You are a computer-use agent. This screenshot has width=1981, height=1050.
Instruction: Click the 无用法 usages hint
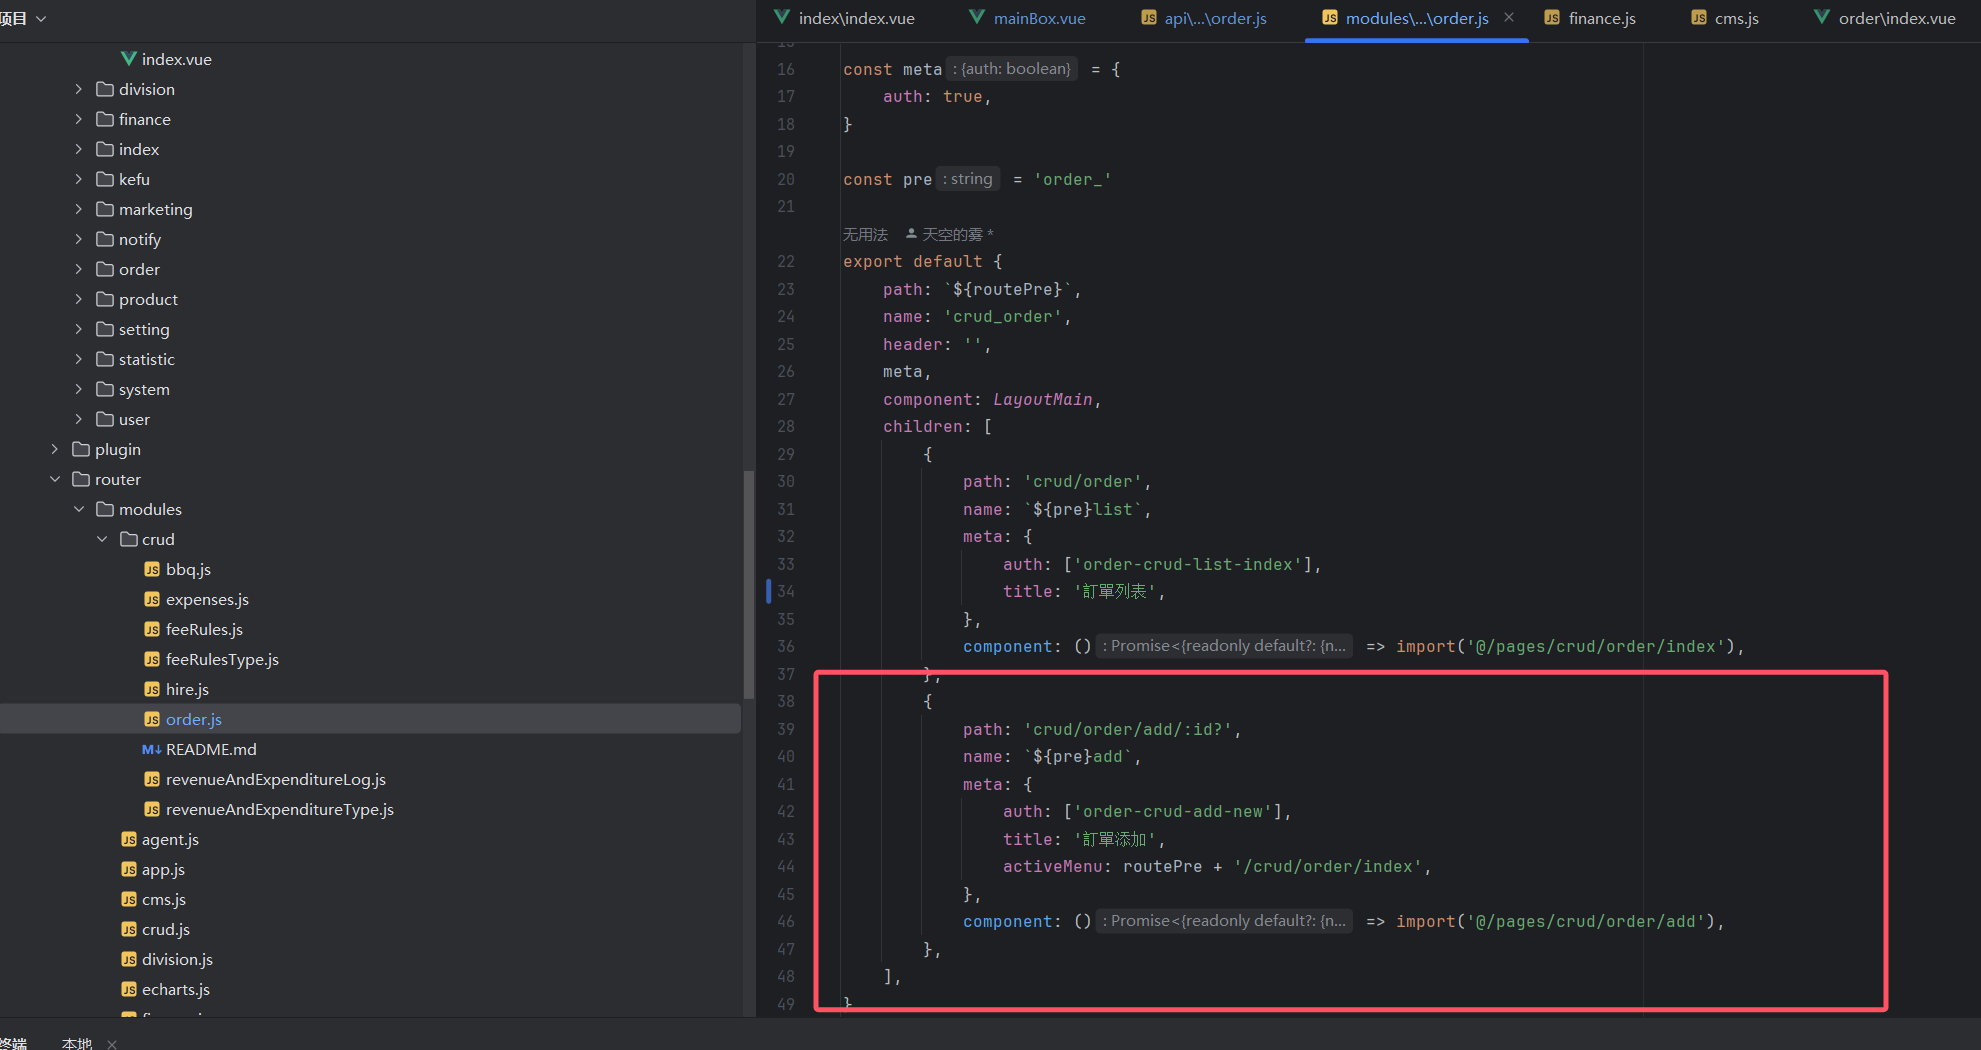[x=865, y=234]
